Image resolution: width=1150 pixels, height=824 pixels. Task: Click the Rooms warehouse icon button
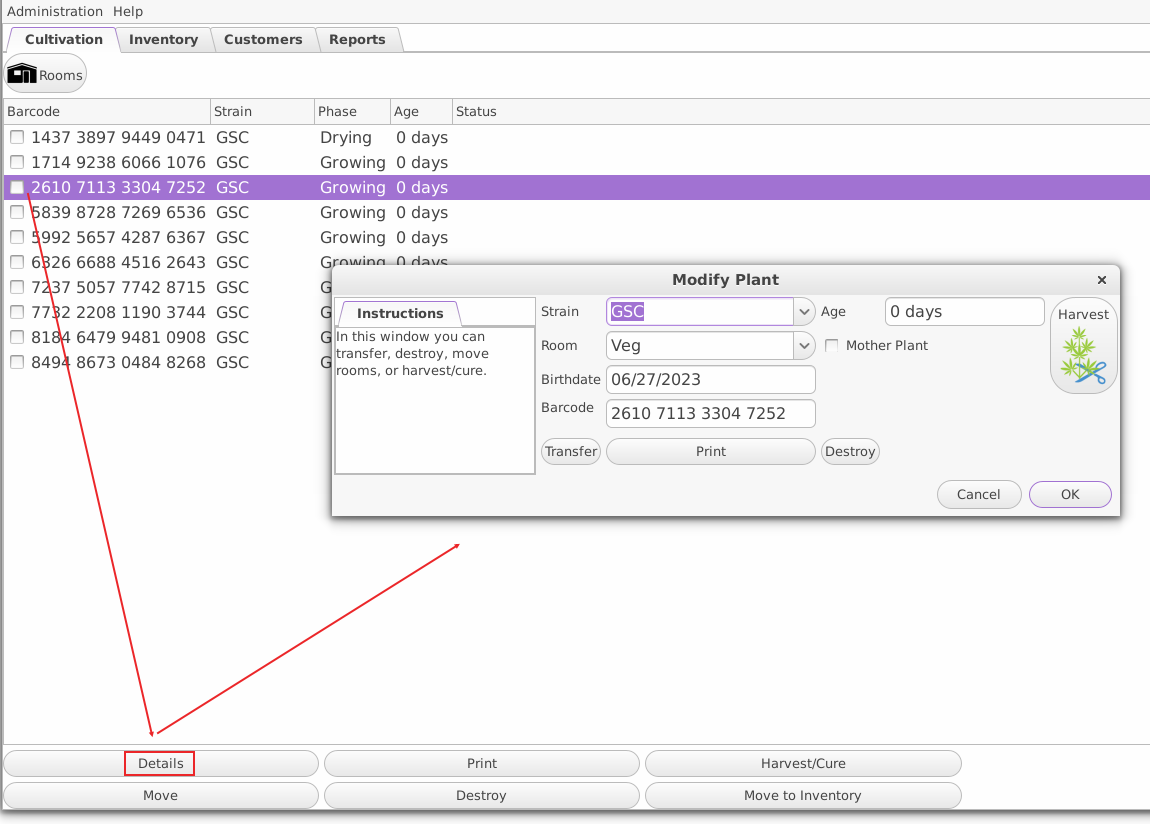46,75
